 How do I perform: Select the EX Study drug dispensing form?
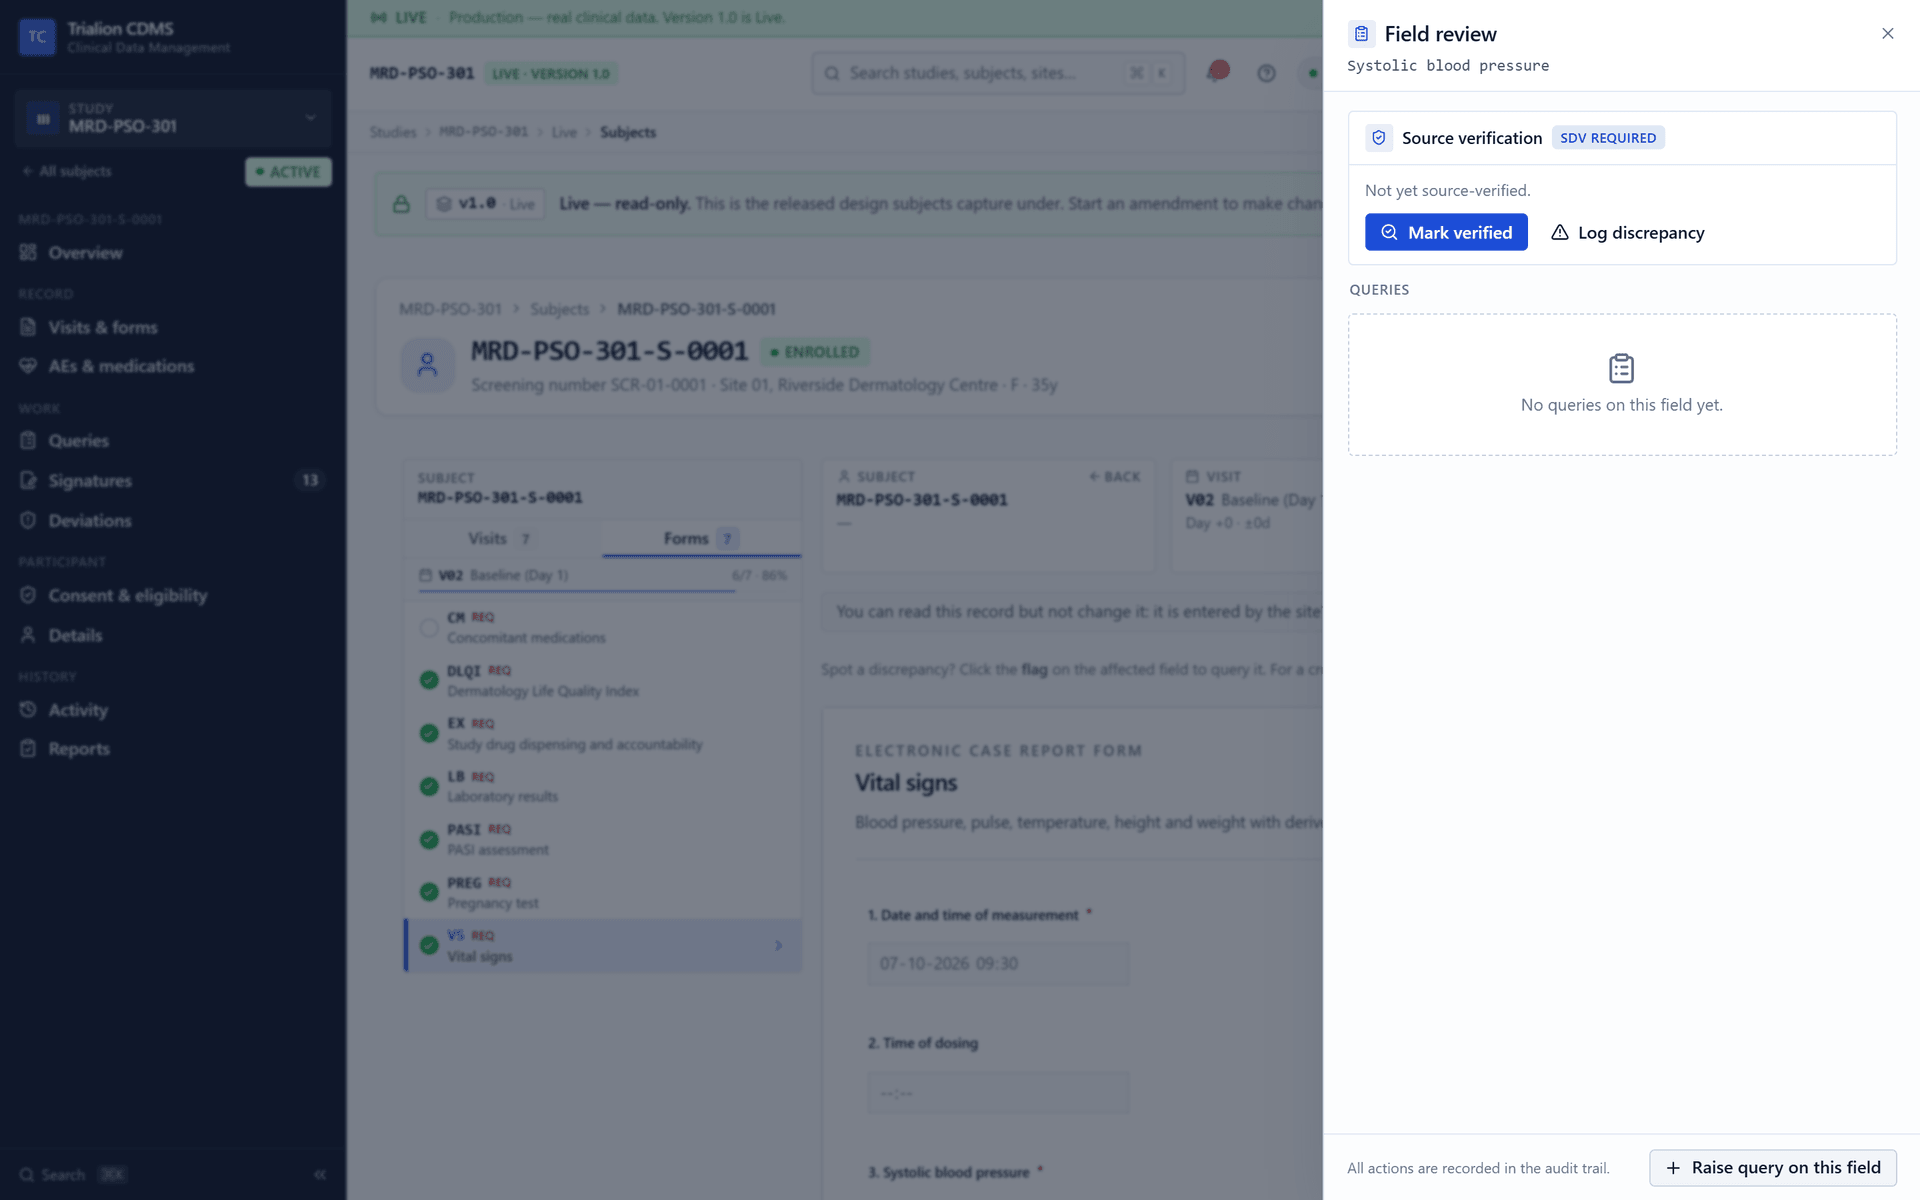(603, 733)
